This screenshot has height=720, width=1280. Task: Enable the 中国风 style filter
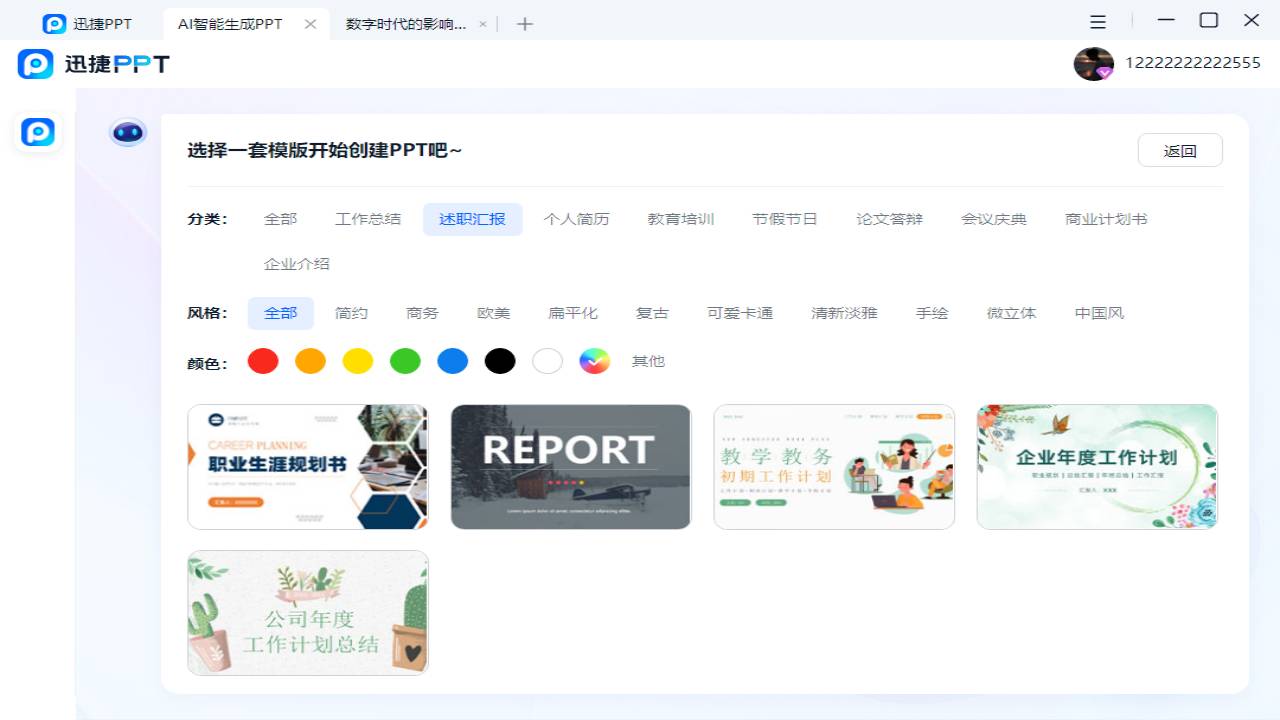coord(1098,312)
